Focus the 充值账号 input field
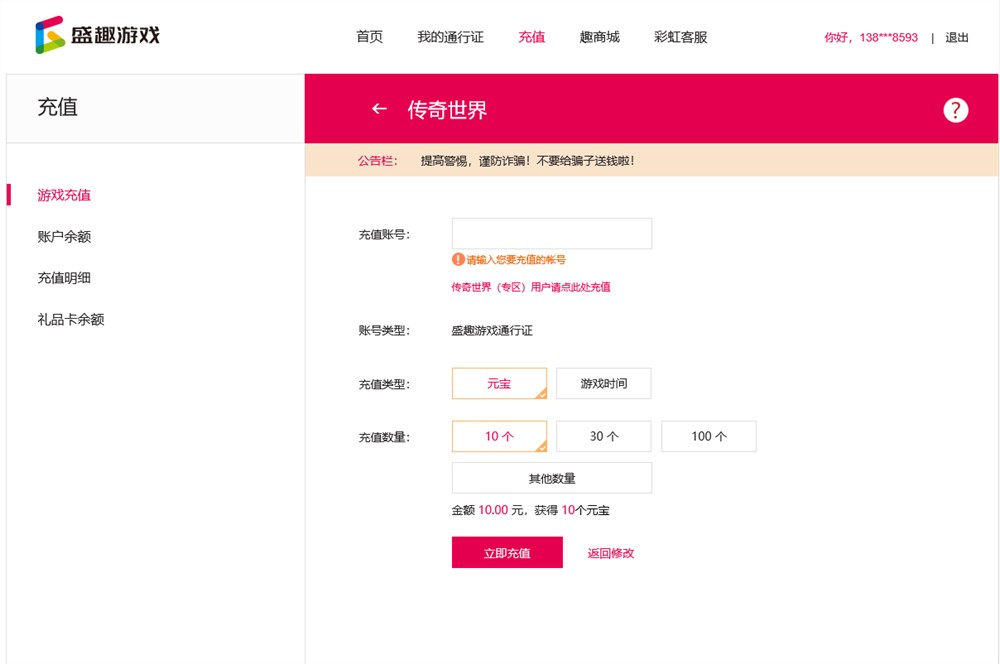This screenshot has height=664, width=1000. (x=552, y=234)
